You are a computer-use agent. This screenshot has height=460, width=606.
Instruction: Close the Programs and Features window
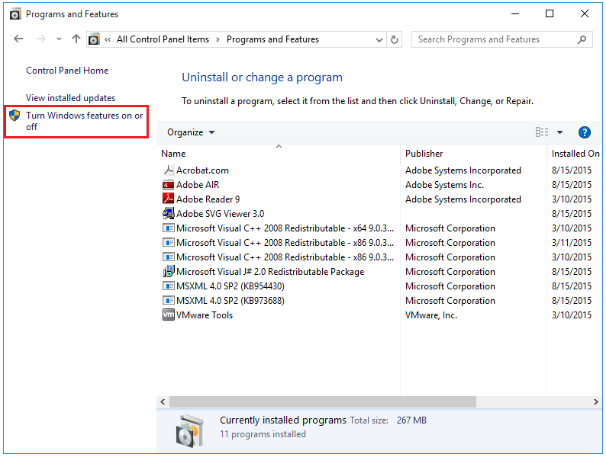(584, 14)
